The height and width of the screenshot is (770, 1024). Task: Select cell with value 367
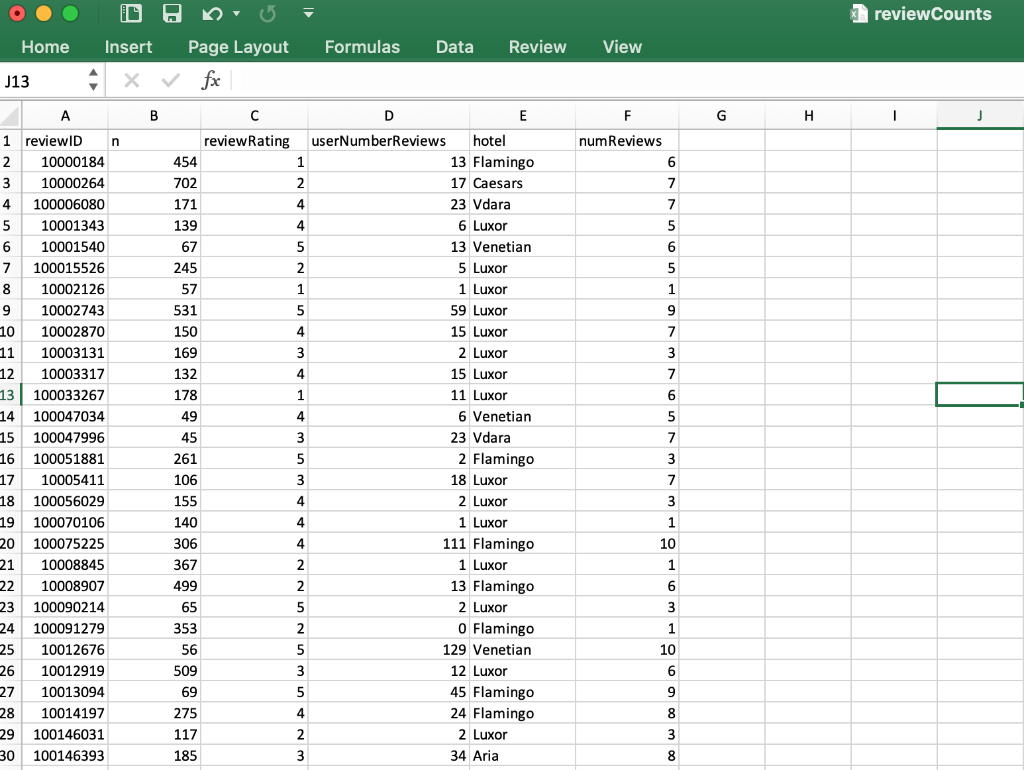pos(154,565)
